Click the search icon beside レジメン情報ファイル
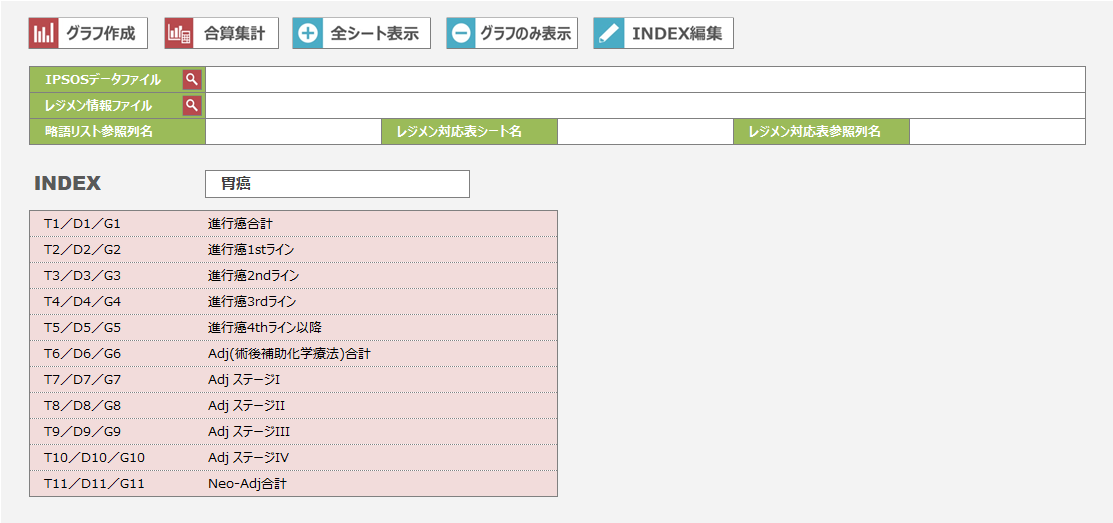Viewport: 1113px width, 523px height. (x=192, y=106)
